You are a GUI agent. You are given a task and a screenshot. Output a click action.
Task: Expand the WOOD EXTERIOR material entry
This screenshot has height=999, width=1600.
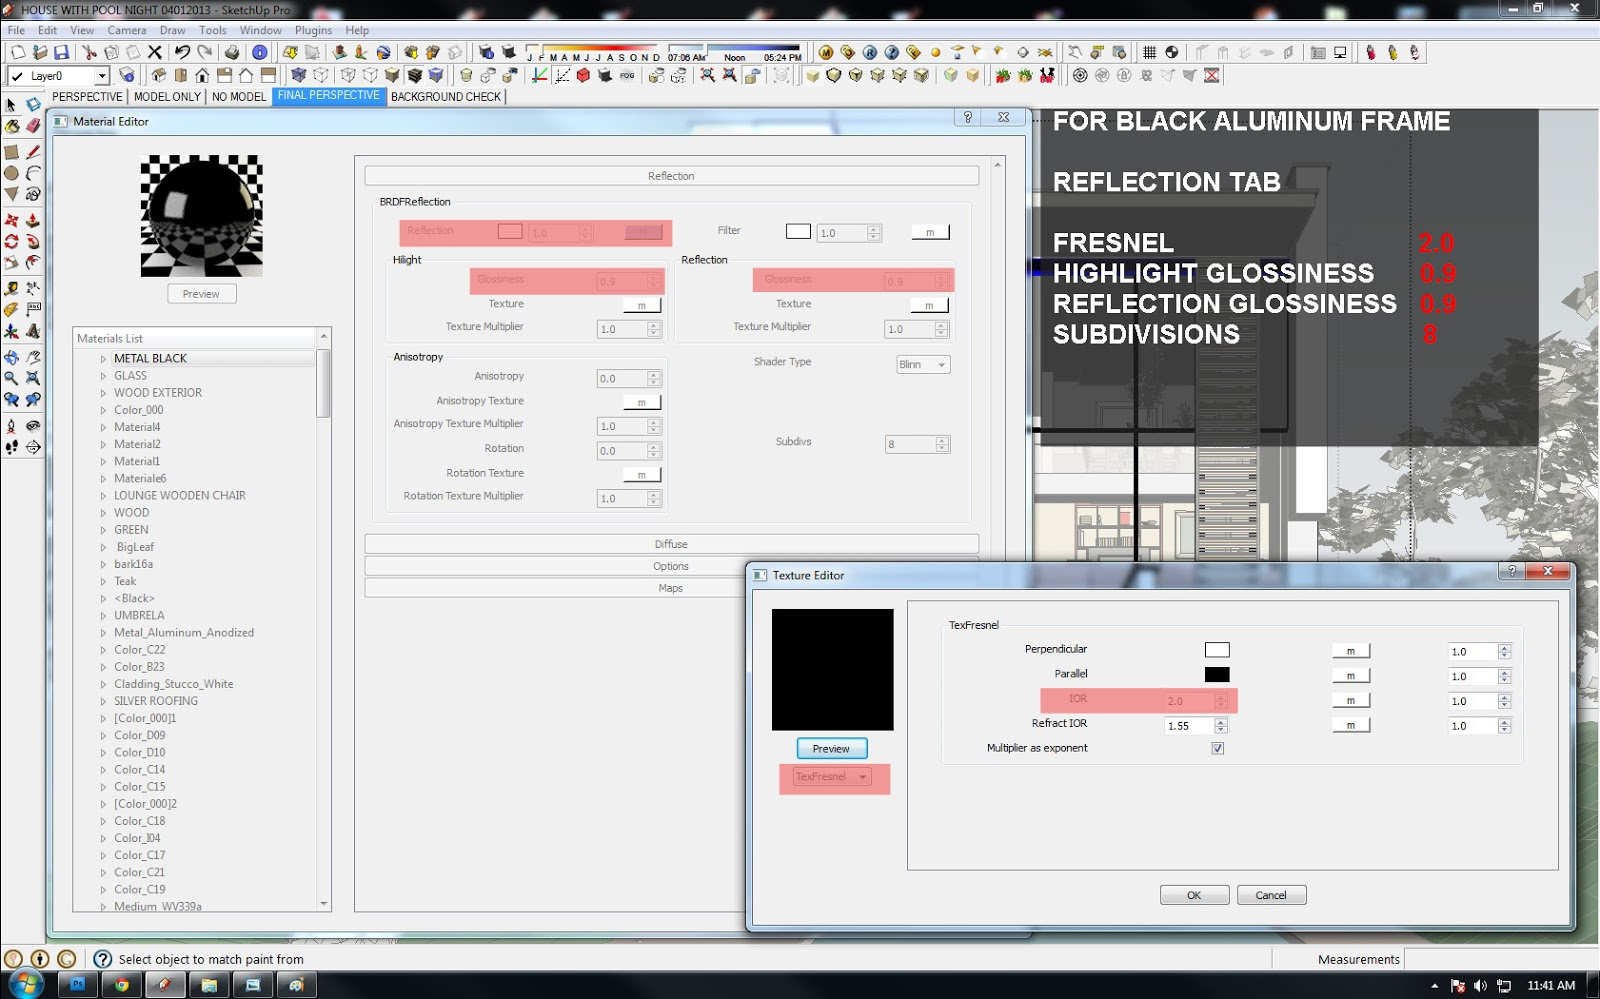103,393
